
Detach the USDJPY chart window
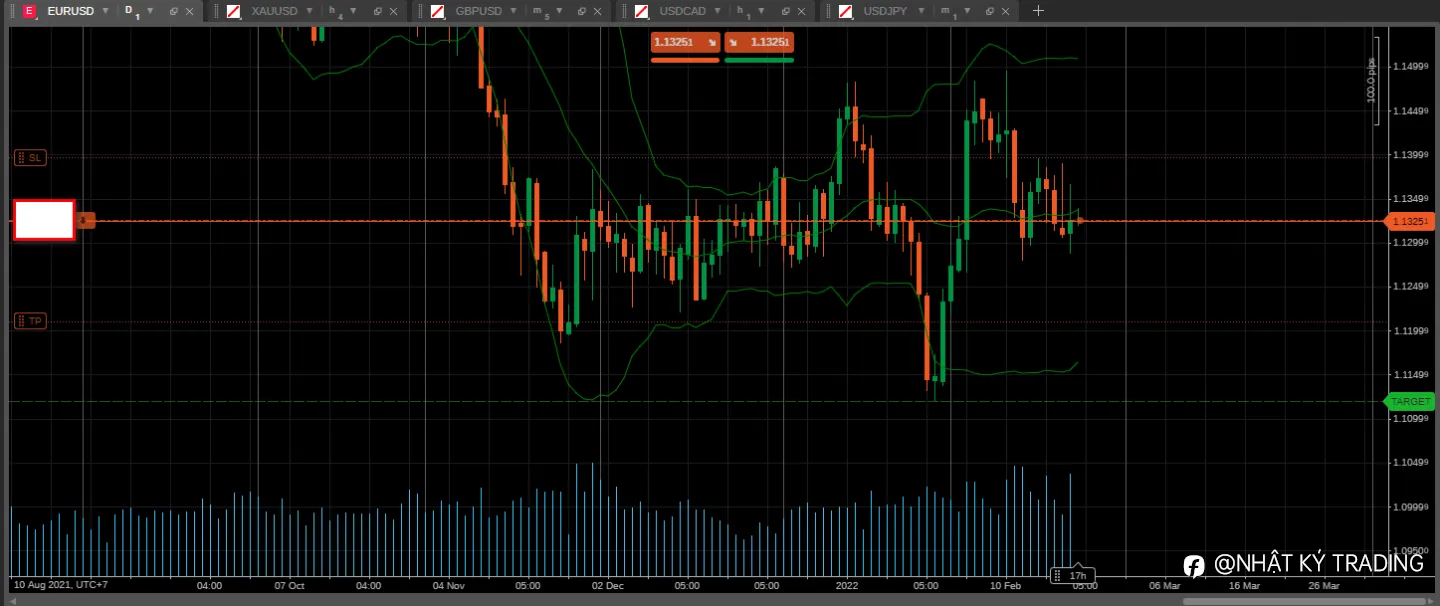(989, 11)
